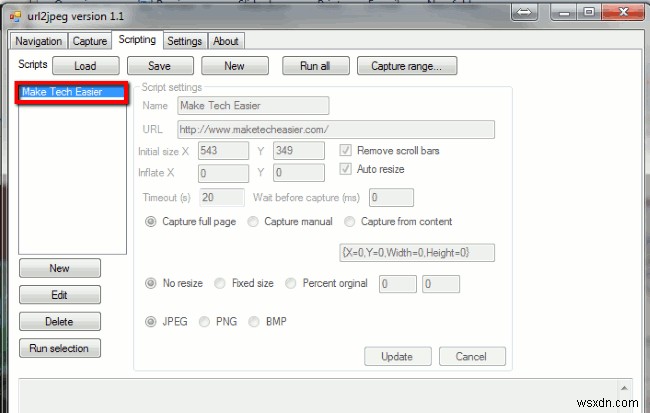This screenshot has height=413, width=650.
Task: Click the Run all button
Action: [x=315, y=66]
